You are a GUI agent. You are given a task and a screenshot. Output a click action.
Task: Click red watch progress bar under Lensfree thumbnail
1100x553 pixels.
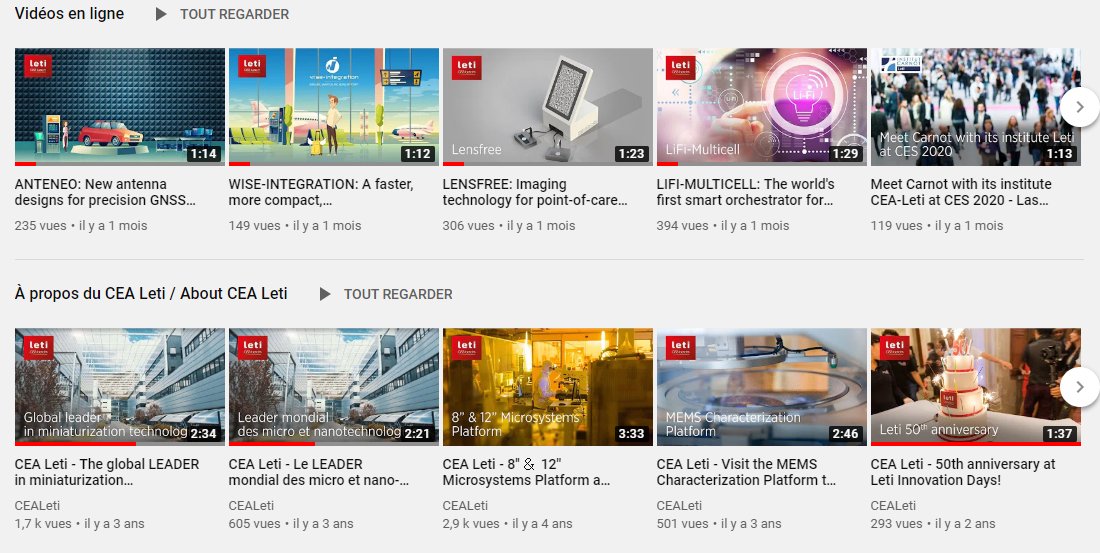[x=453, y=164]
